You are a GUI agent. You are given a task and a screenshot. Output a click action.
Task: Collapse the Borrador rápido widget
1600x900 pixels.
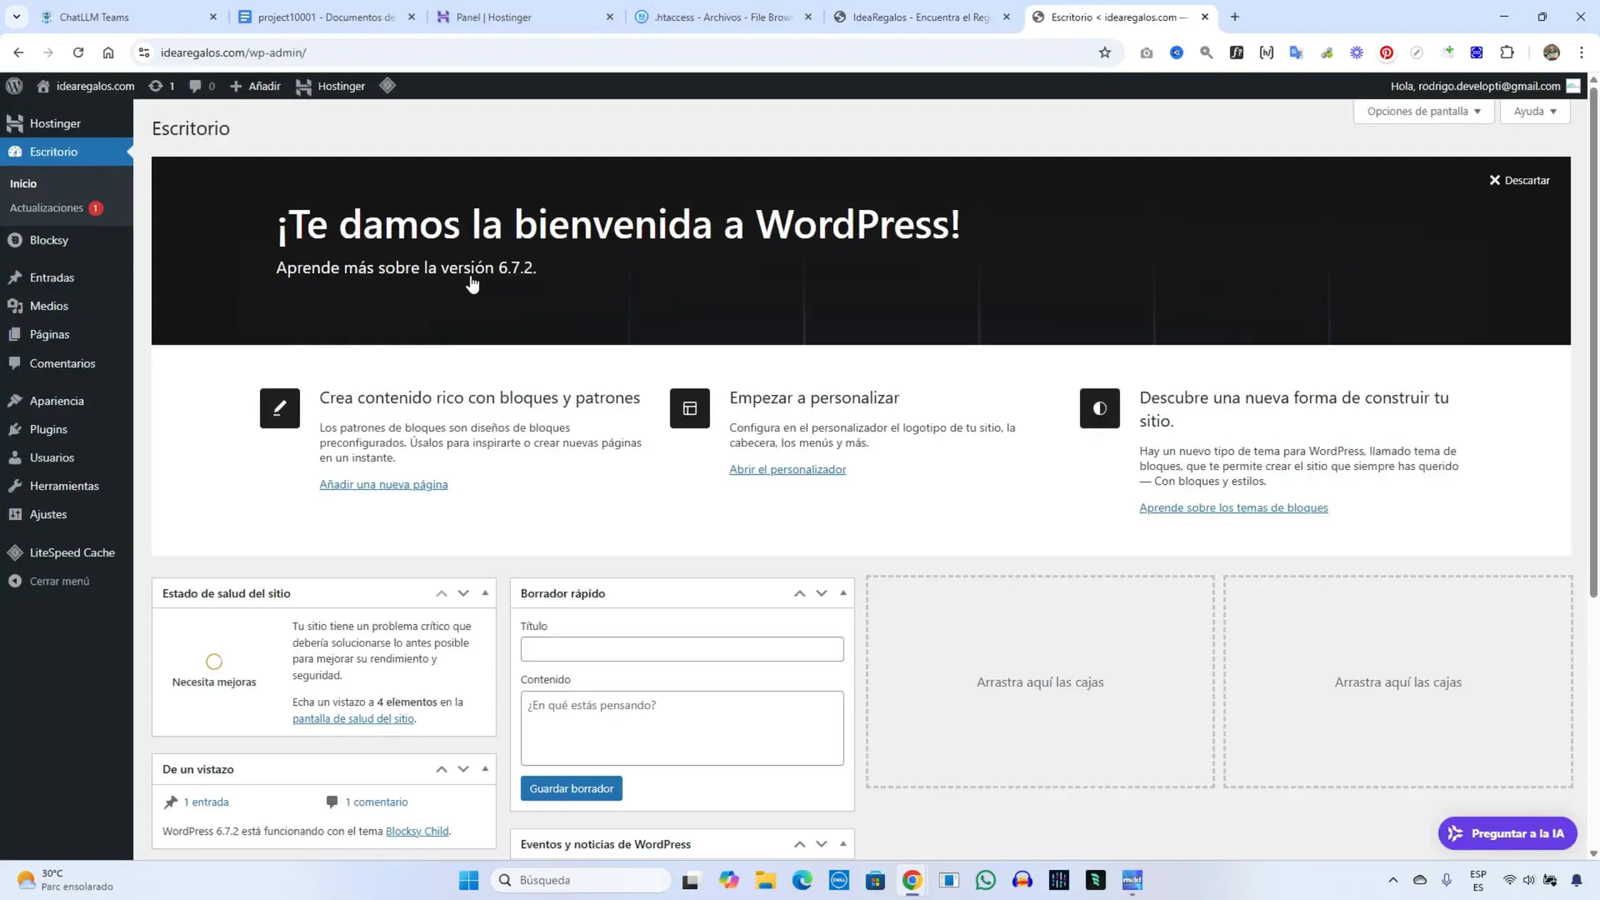click(843, 592)
